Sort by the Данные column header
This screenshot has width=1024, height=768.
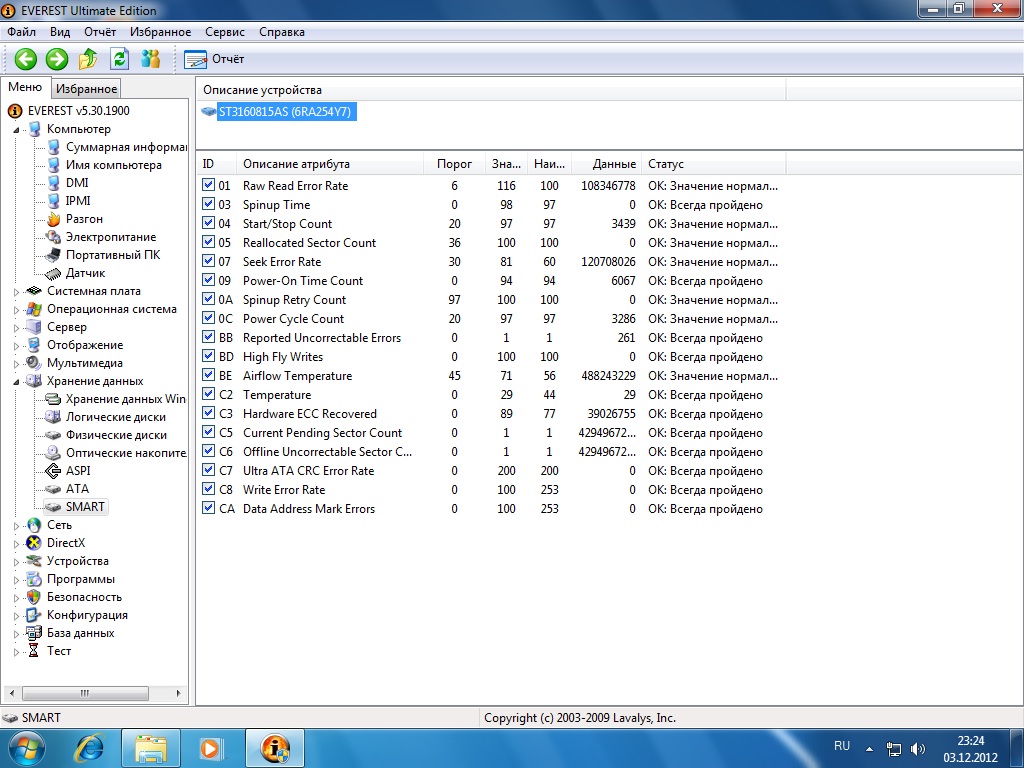[x=607, y=164]
